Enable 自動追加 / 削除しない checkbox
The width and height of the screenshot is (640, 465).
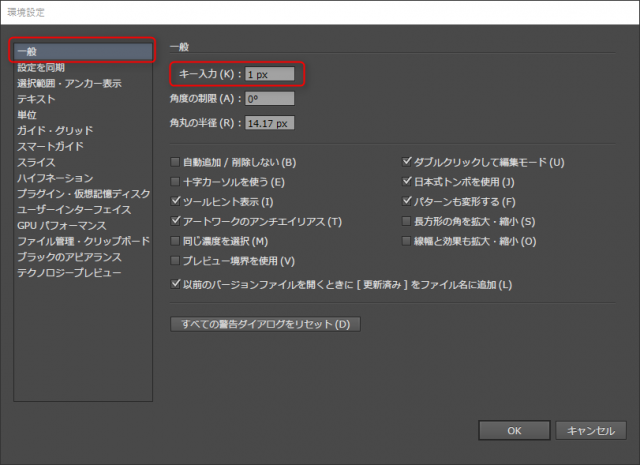pos(176,162)
